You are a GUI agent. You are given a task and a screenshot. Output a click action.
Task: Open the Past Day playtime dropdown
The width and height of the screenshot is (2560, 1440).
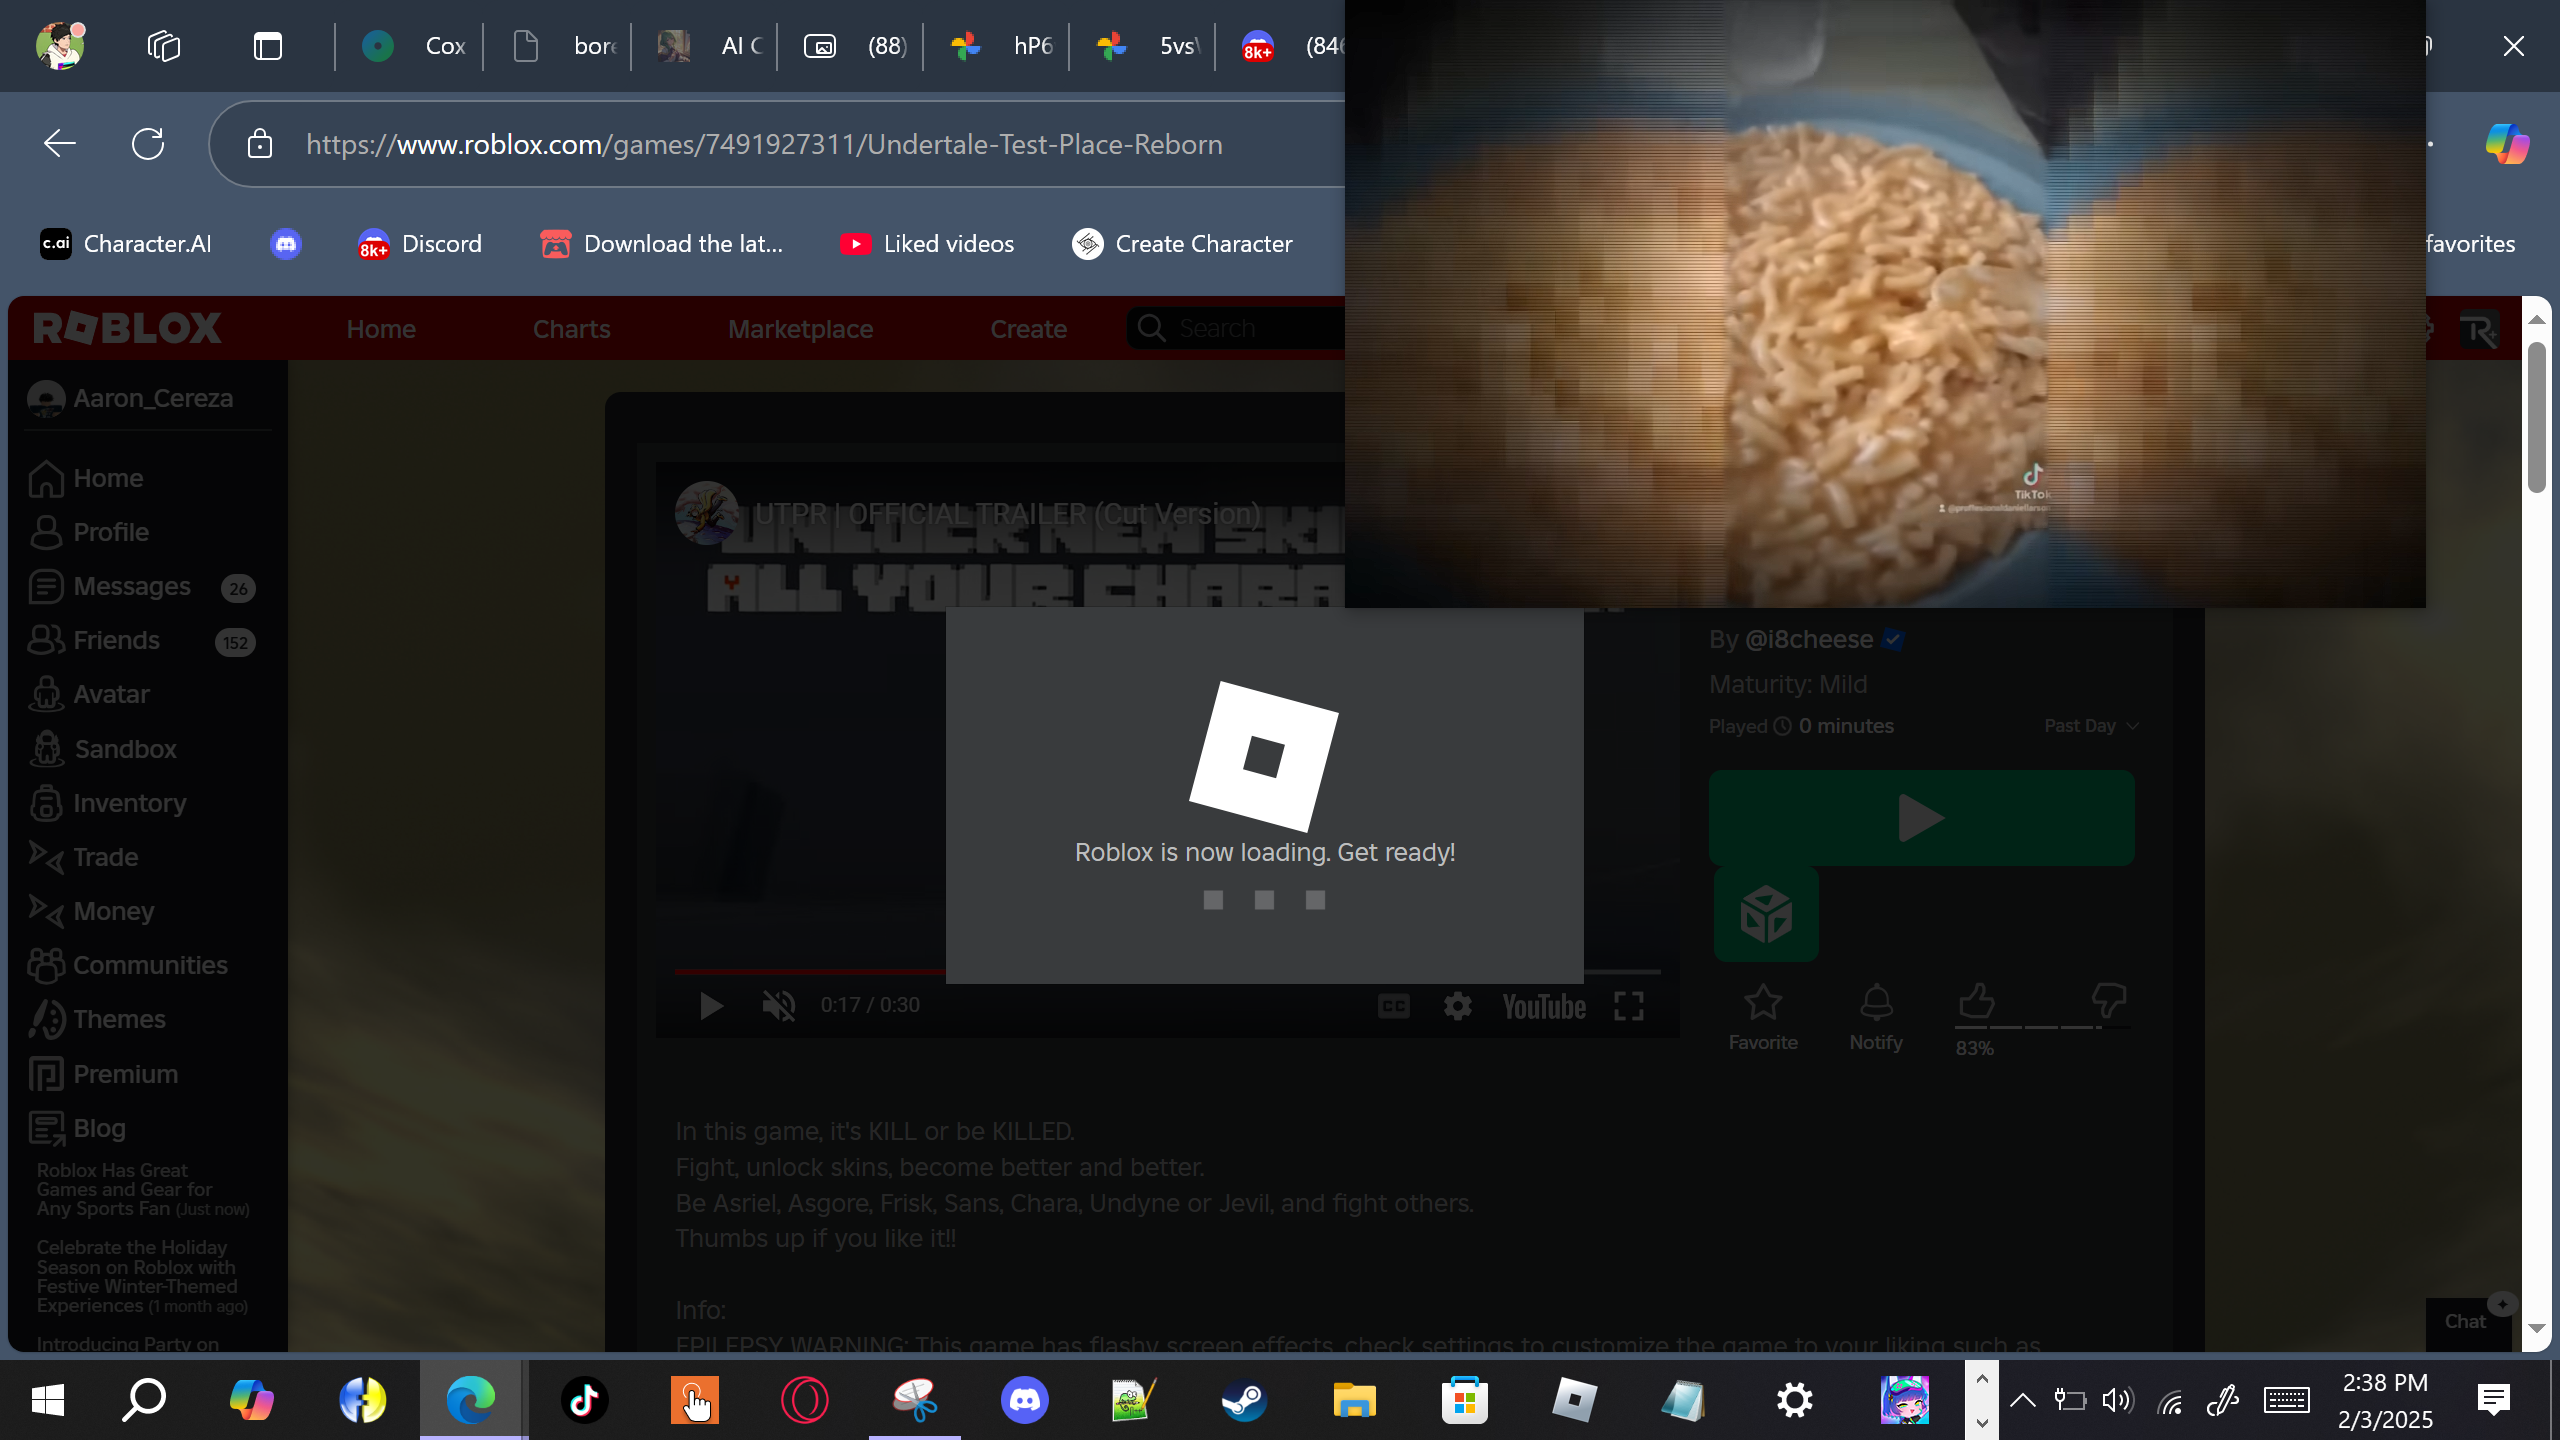point(2091,726)
